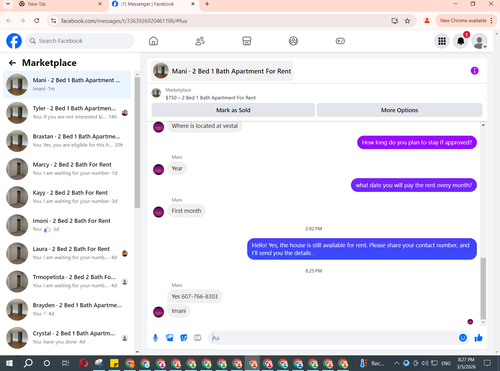The width and height of the screenshot is (500, 371).
Task: Click the 'what date you will pay' message
Action: coord(414,185)
